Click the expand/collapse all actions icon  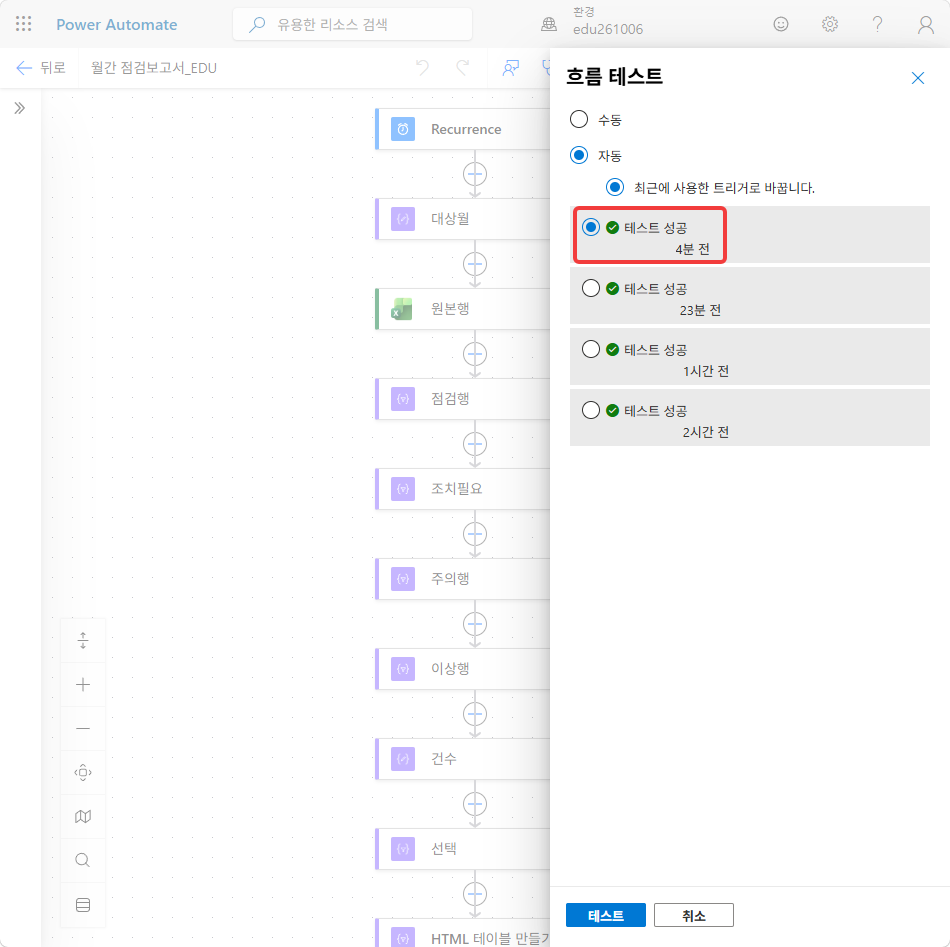[83, 640]
